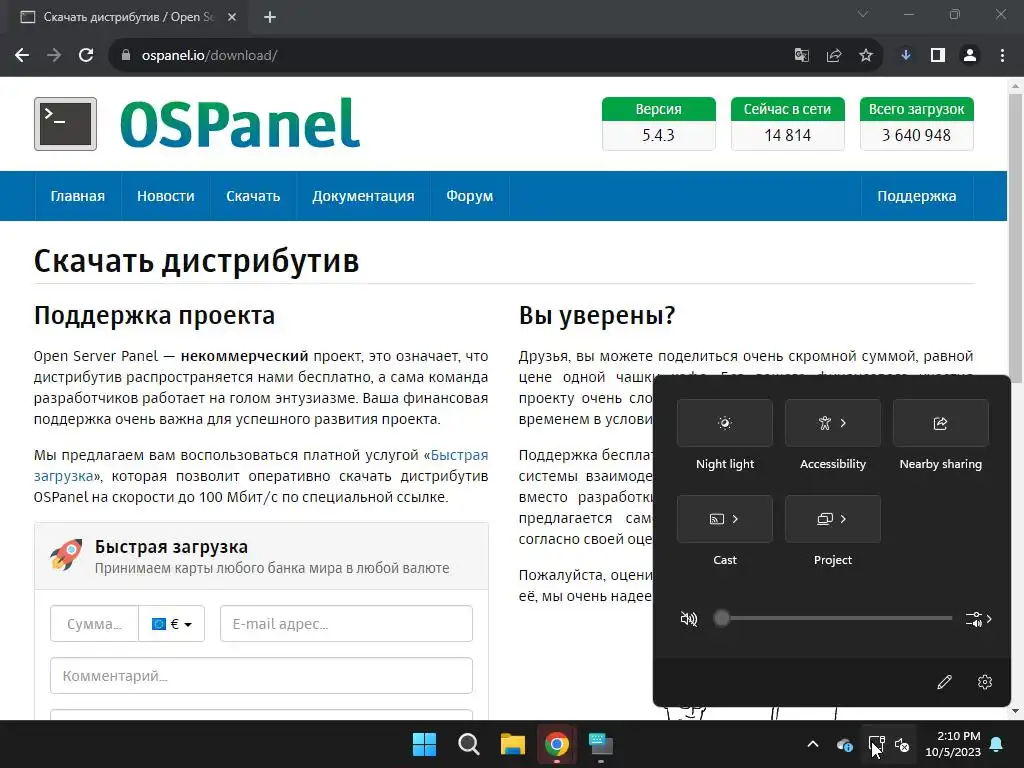The image size is (1024, 768).
Task: Expand the Project quick setting
Action: (x=833, y=519)
